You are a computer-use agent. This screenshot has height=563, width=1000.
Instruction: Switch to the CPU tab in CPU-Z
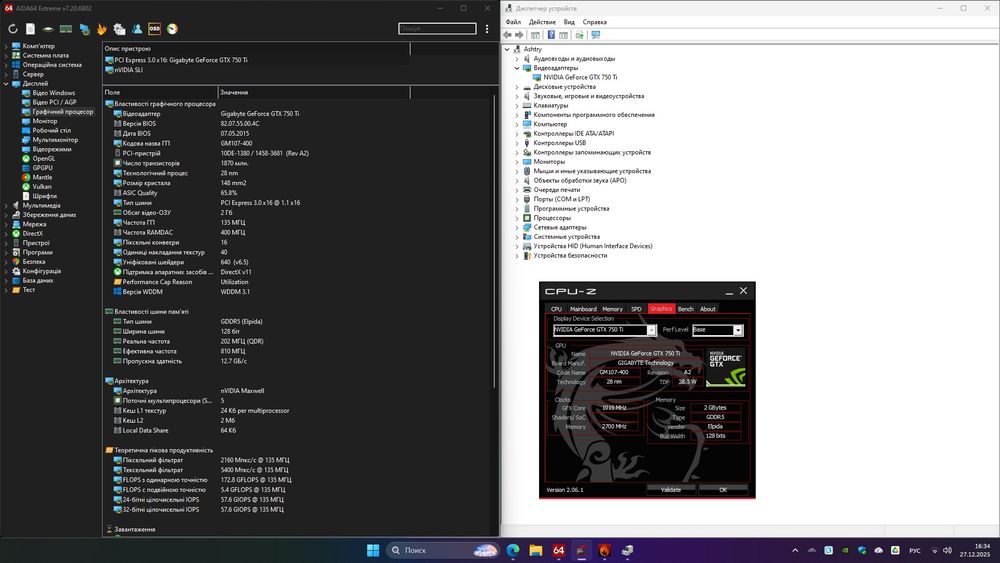tap(556, 309)
